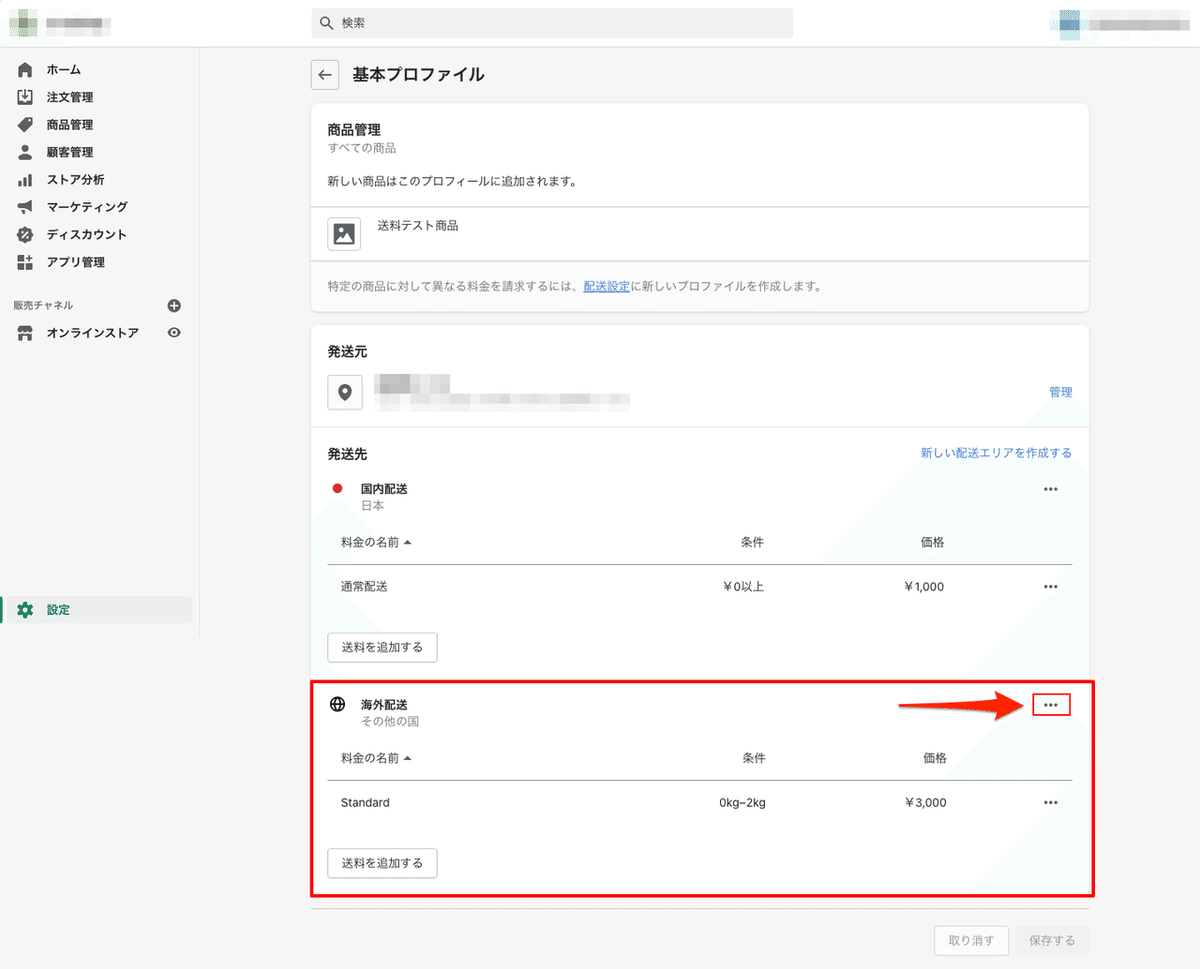The height and width of the screenshot is (969, 1200).
Task: Click the 保存する button
Action: [1052, 940]
